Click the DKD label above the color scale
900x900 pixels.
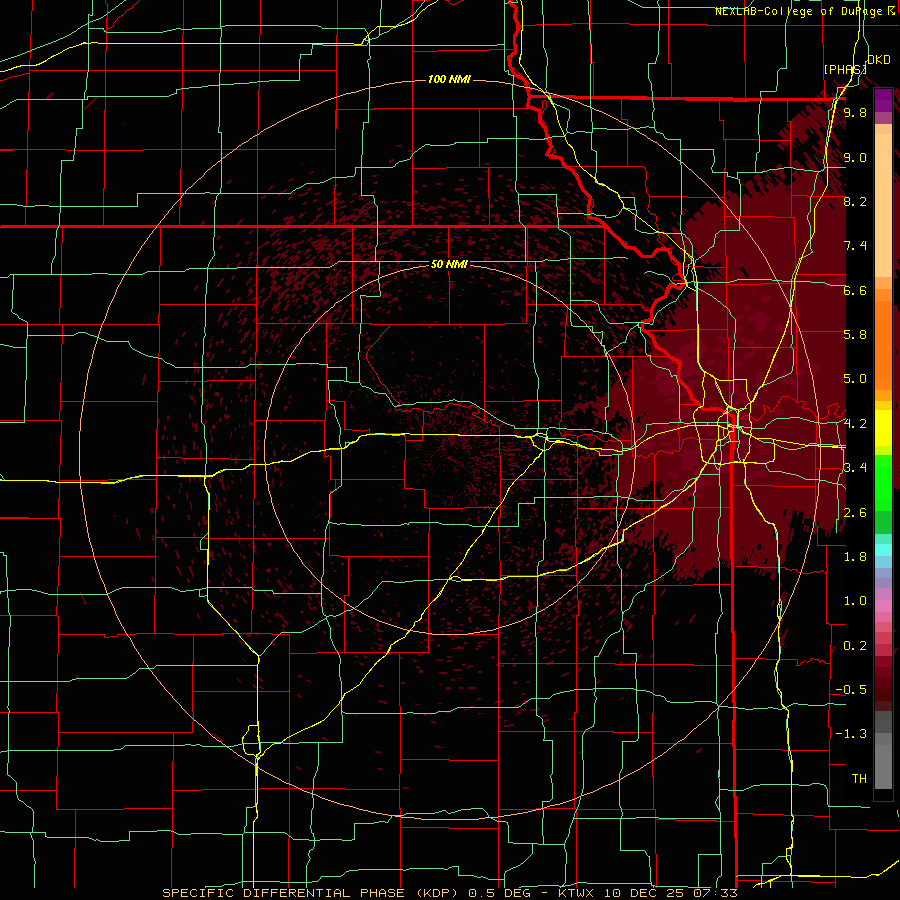point(879,60)
